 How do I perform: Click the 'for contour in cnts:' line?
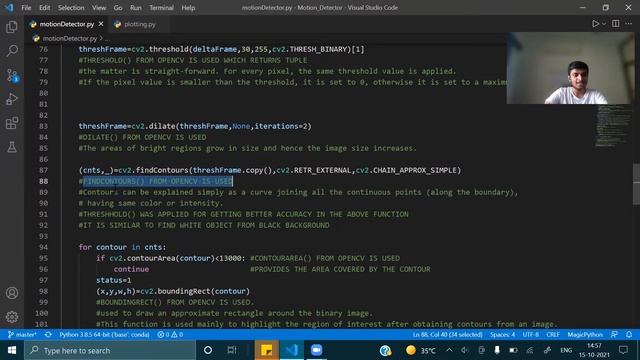[x=122, y=247]
